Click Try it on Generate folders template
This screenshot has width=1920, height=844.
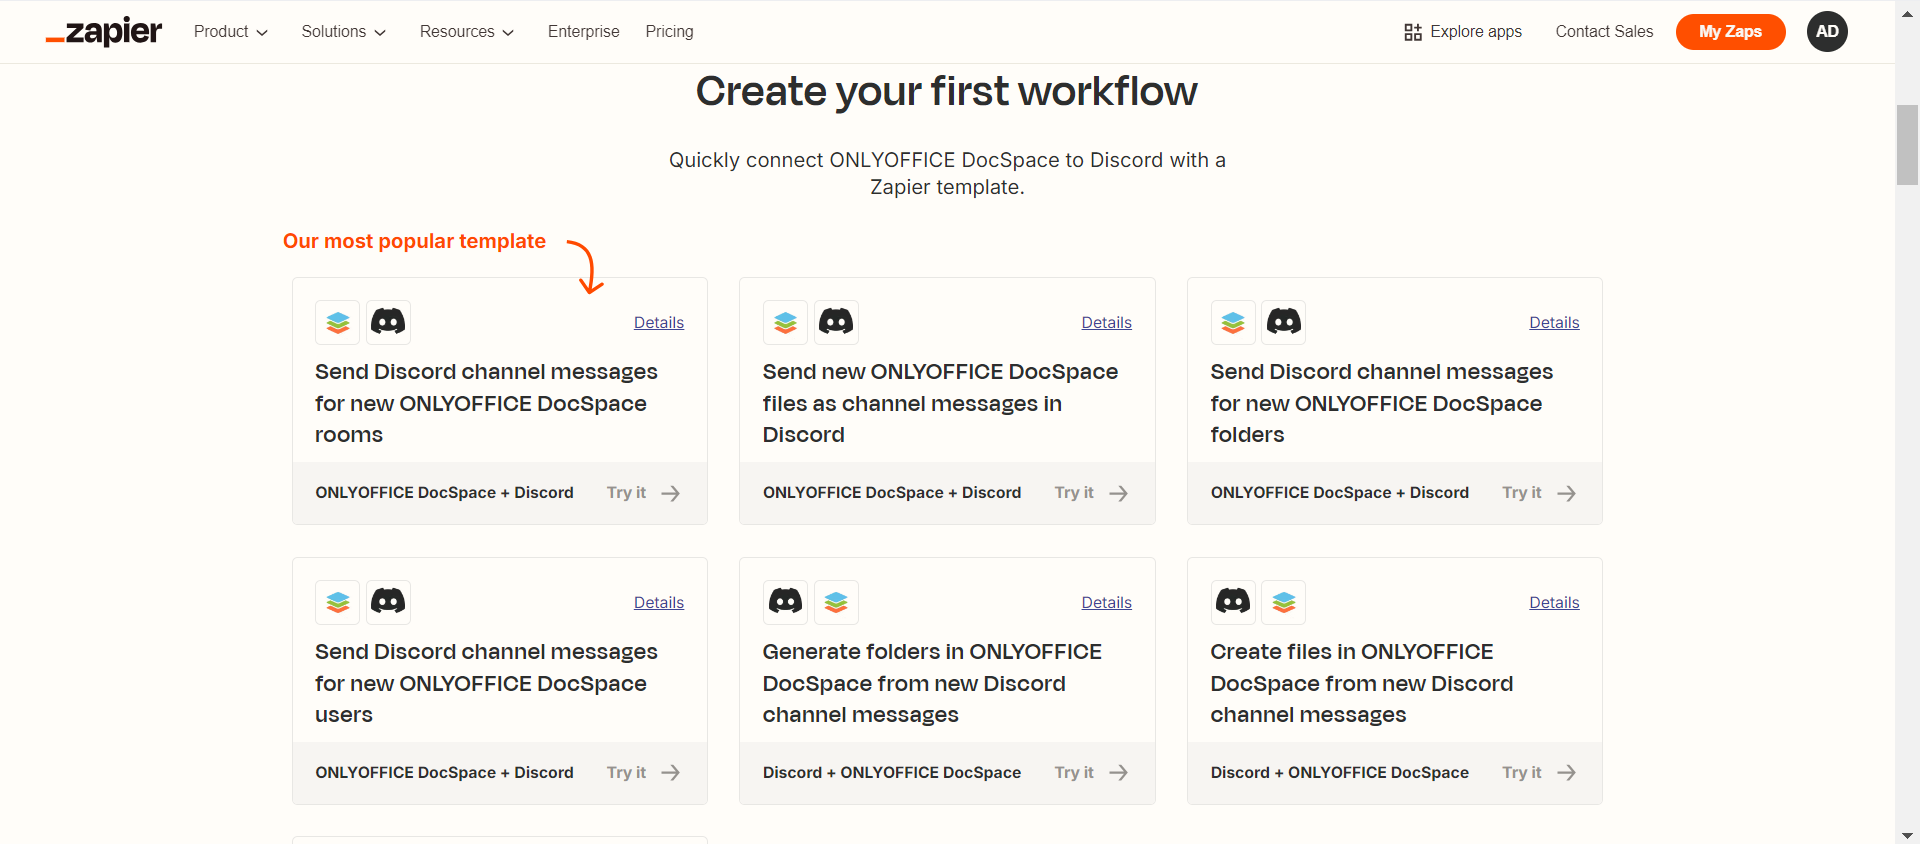tap(1091, 773)
